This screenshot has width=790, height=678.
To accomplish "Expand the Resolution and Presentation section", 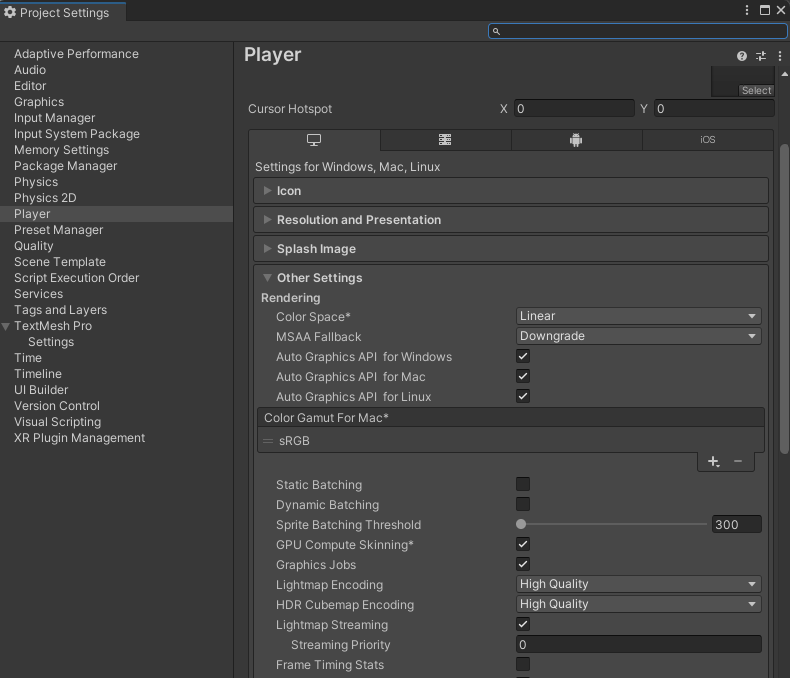I will 358,220.
